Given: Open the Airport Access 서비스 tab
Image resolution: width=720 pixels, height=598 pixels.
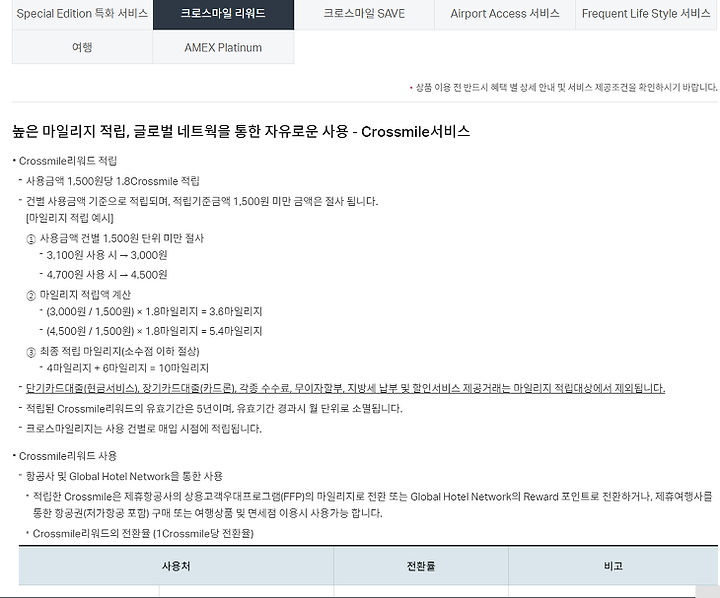Looking at the screenshot, I should click(x=505, y=14).
